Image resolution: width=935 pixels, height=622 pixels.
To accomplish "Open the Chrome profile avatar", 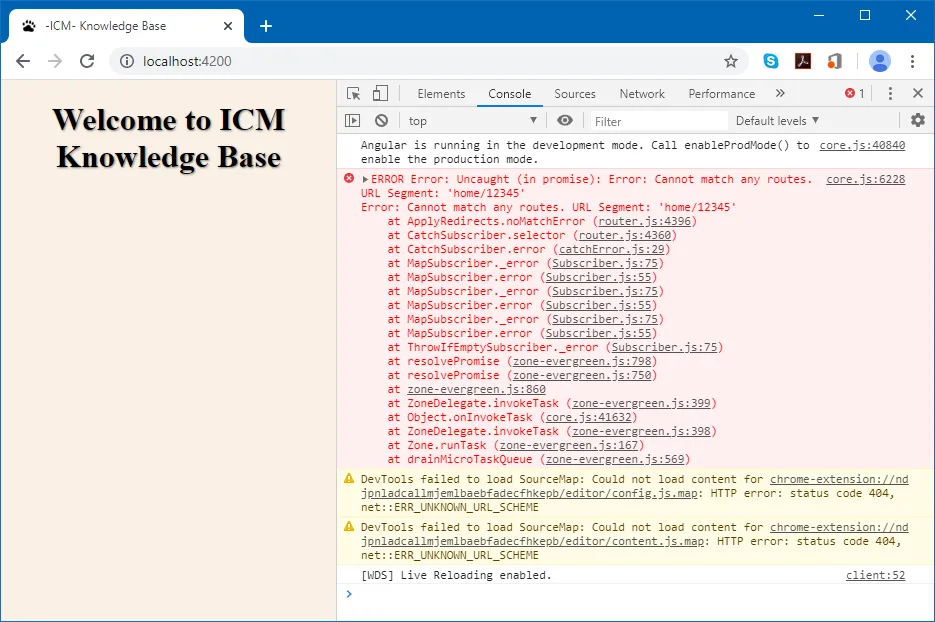I will pyautogui.click(x=880, y=61).
